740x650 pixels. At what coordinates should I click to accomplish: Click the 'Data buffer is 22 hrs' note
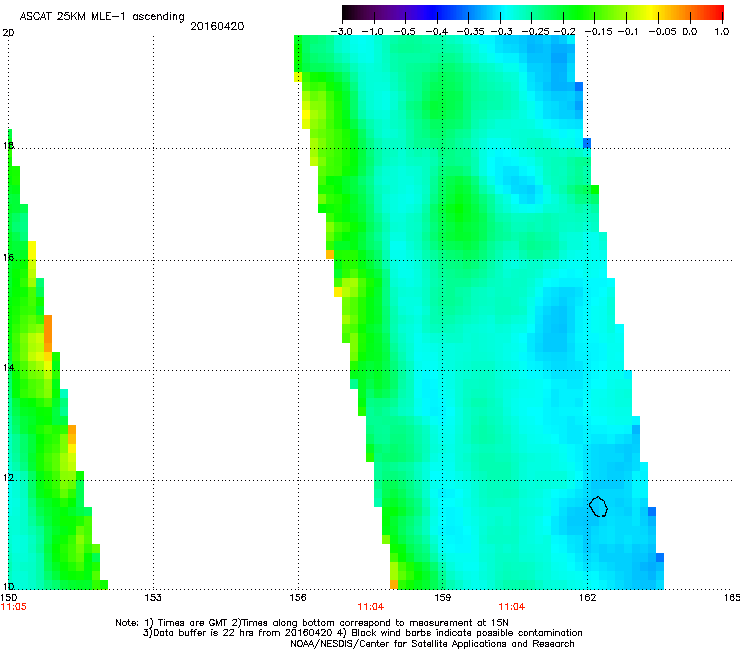click(362, 633)
